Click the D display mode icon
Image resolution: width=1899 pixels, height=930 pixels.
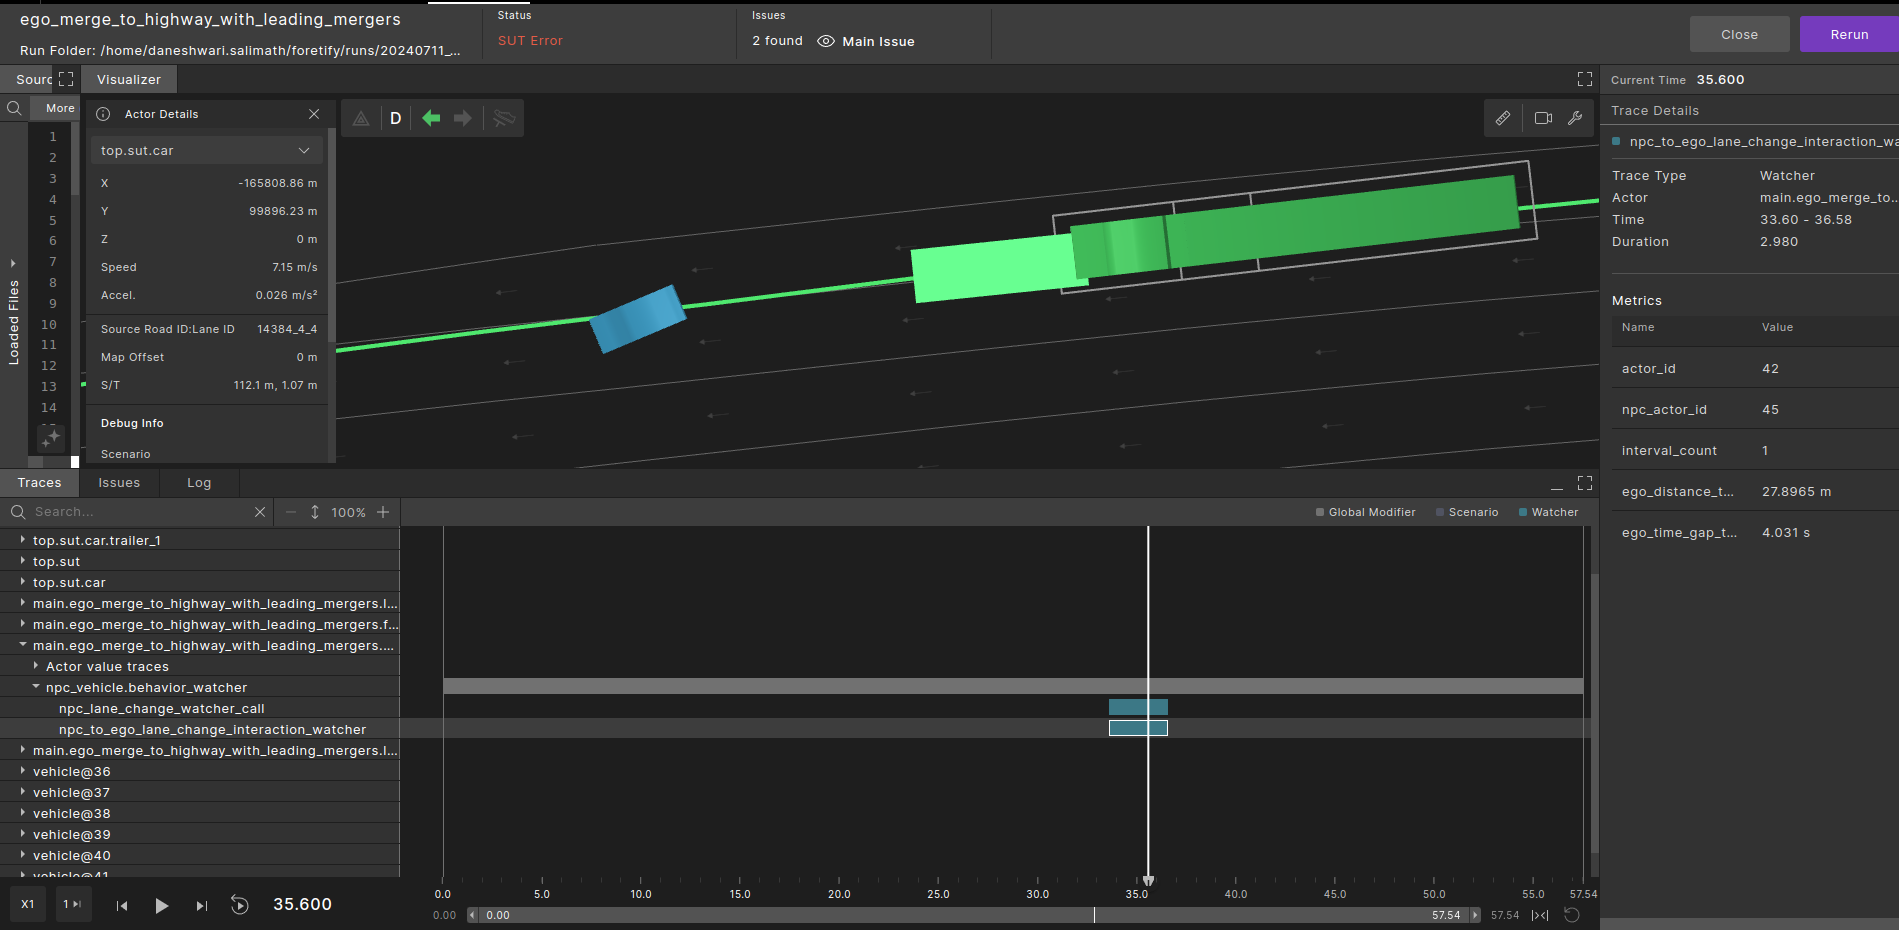[x=395, y=118]
